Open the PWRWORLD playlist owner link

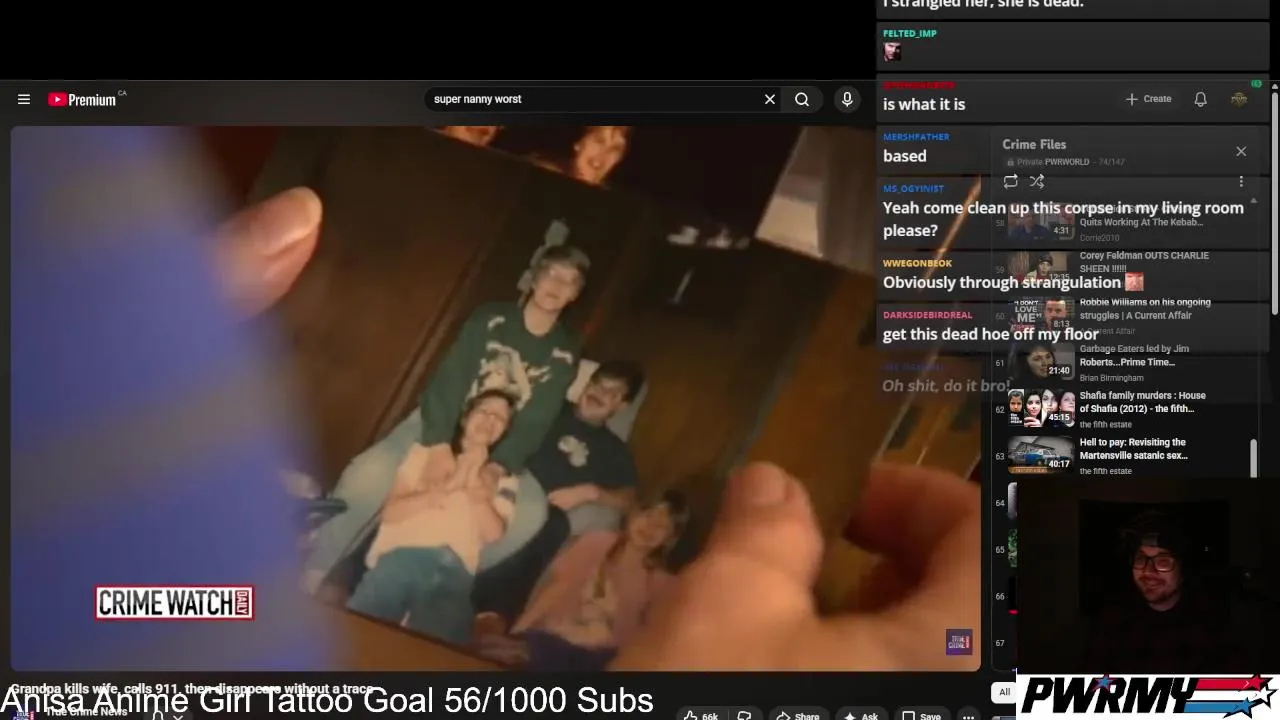[x=1066, y=162]
